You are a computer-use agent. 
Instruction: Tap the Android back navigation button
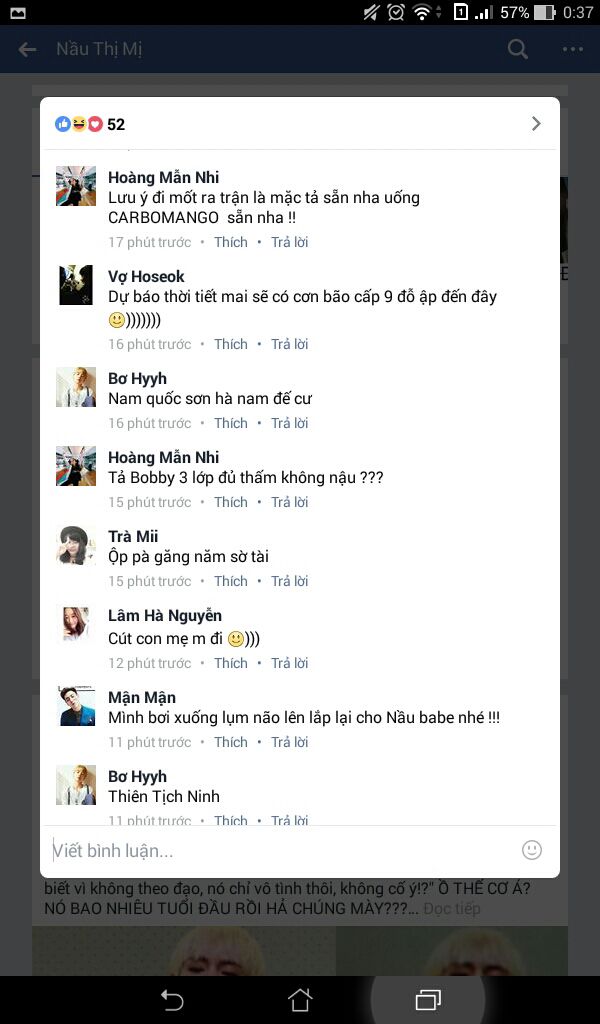pos(172,1000)
